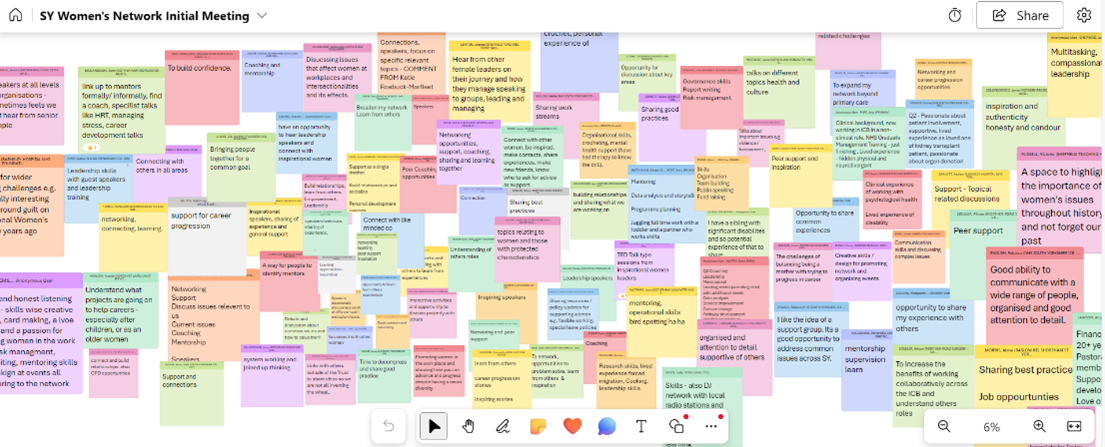Switch to the hand pan tool

[x=468, y=426]
